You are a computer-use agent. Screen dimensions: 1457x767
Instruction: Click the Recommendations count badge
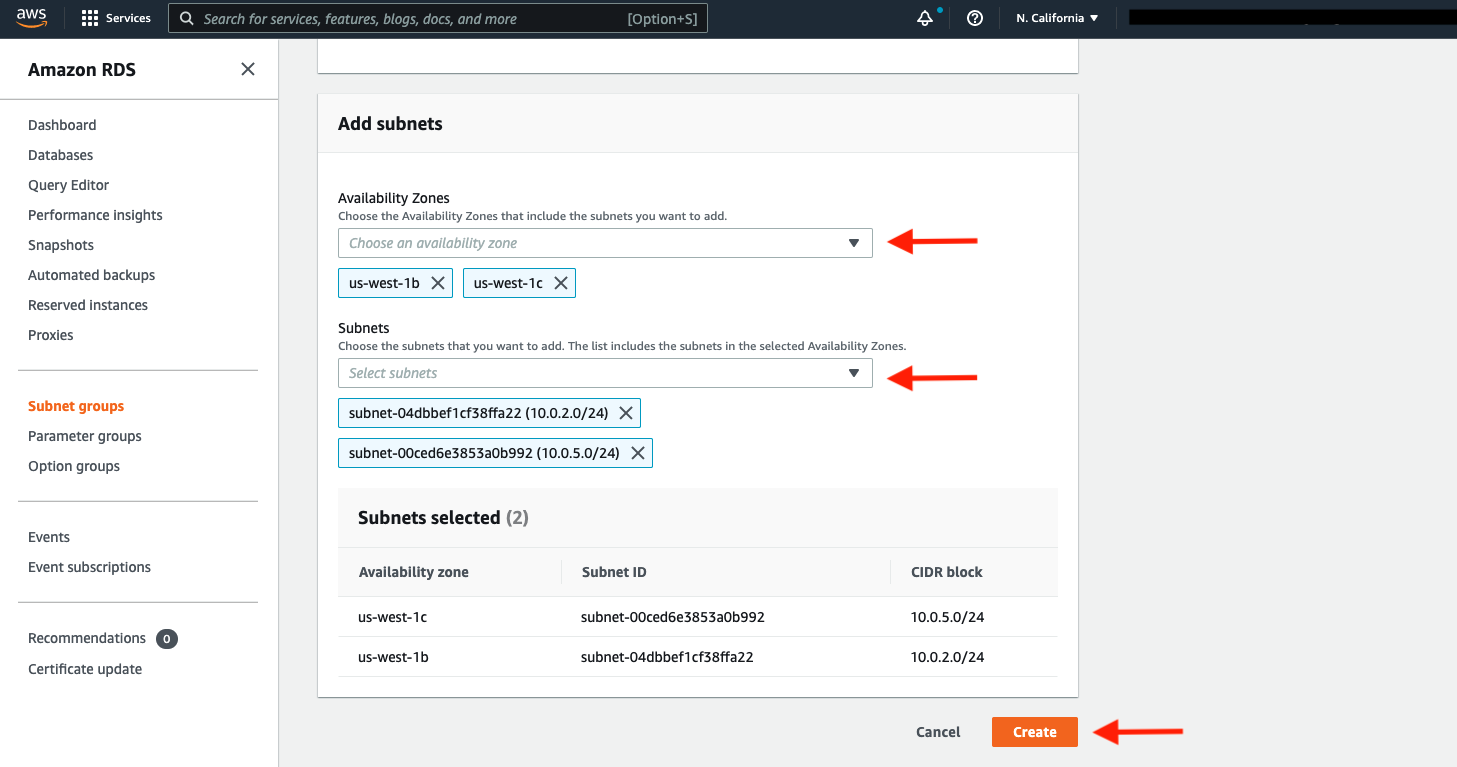click(x=167, y=638)
